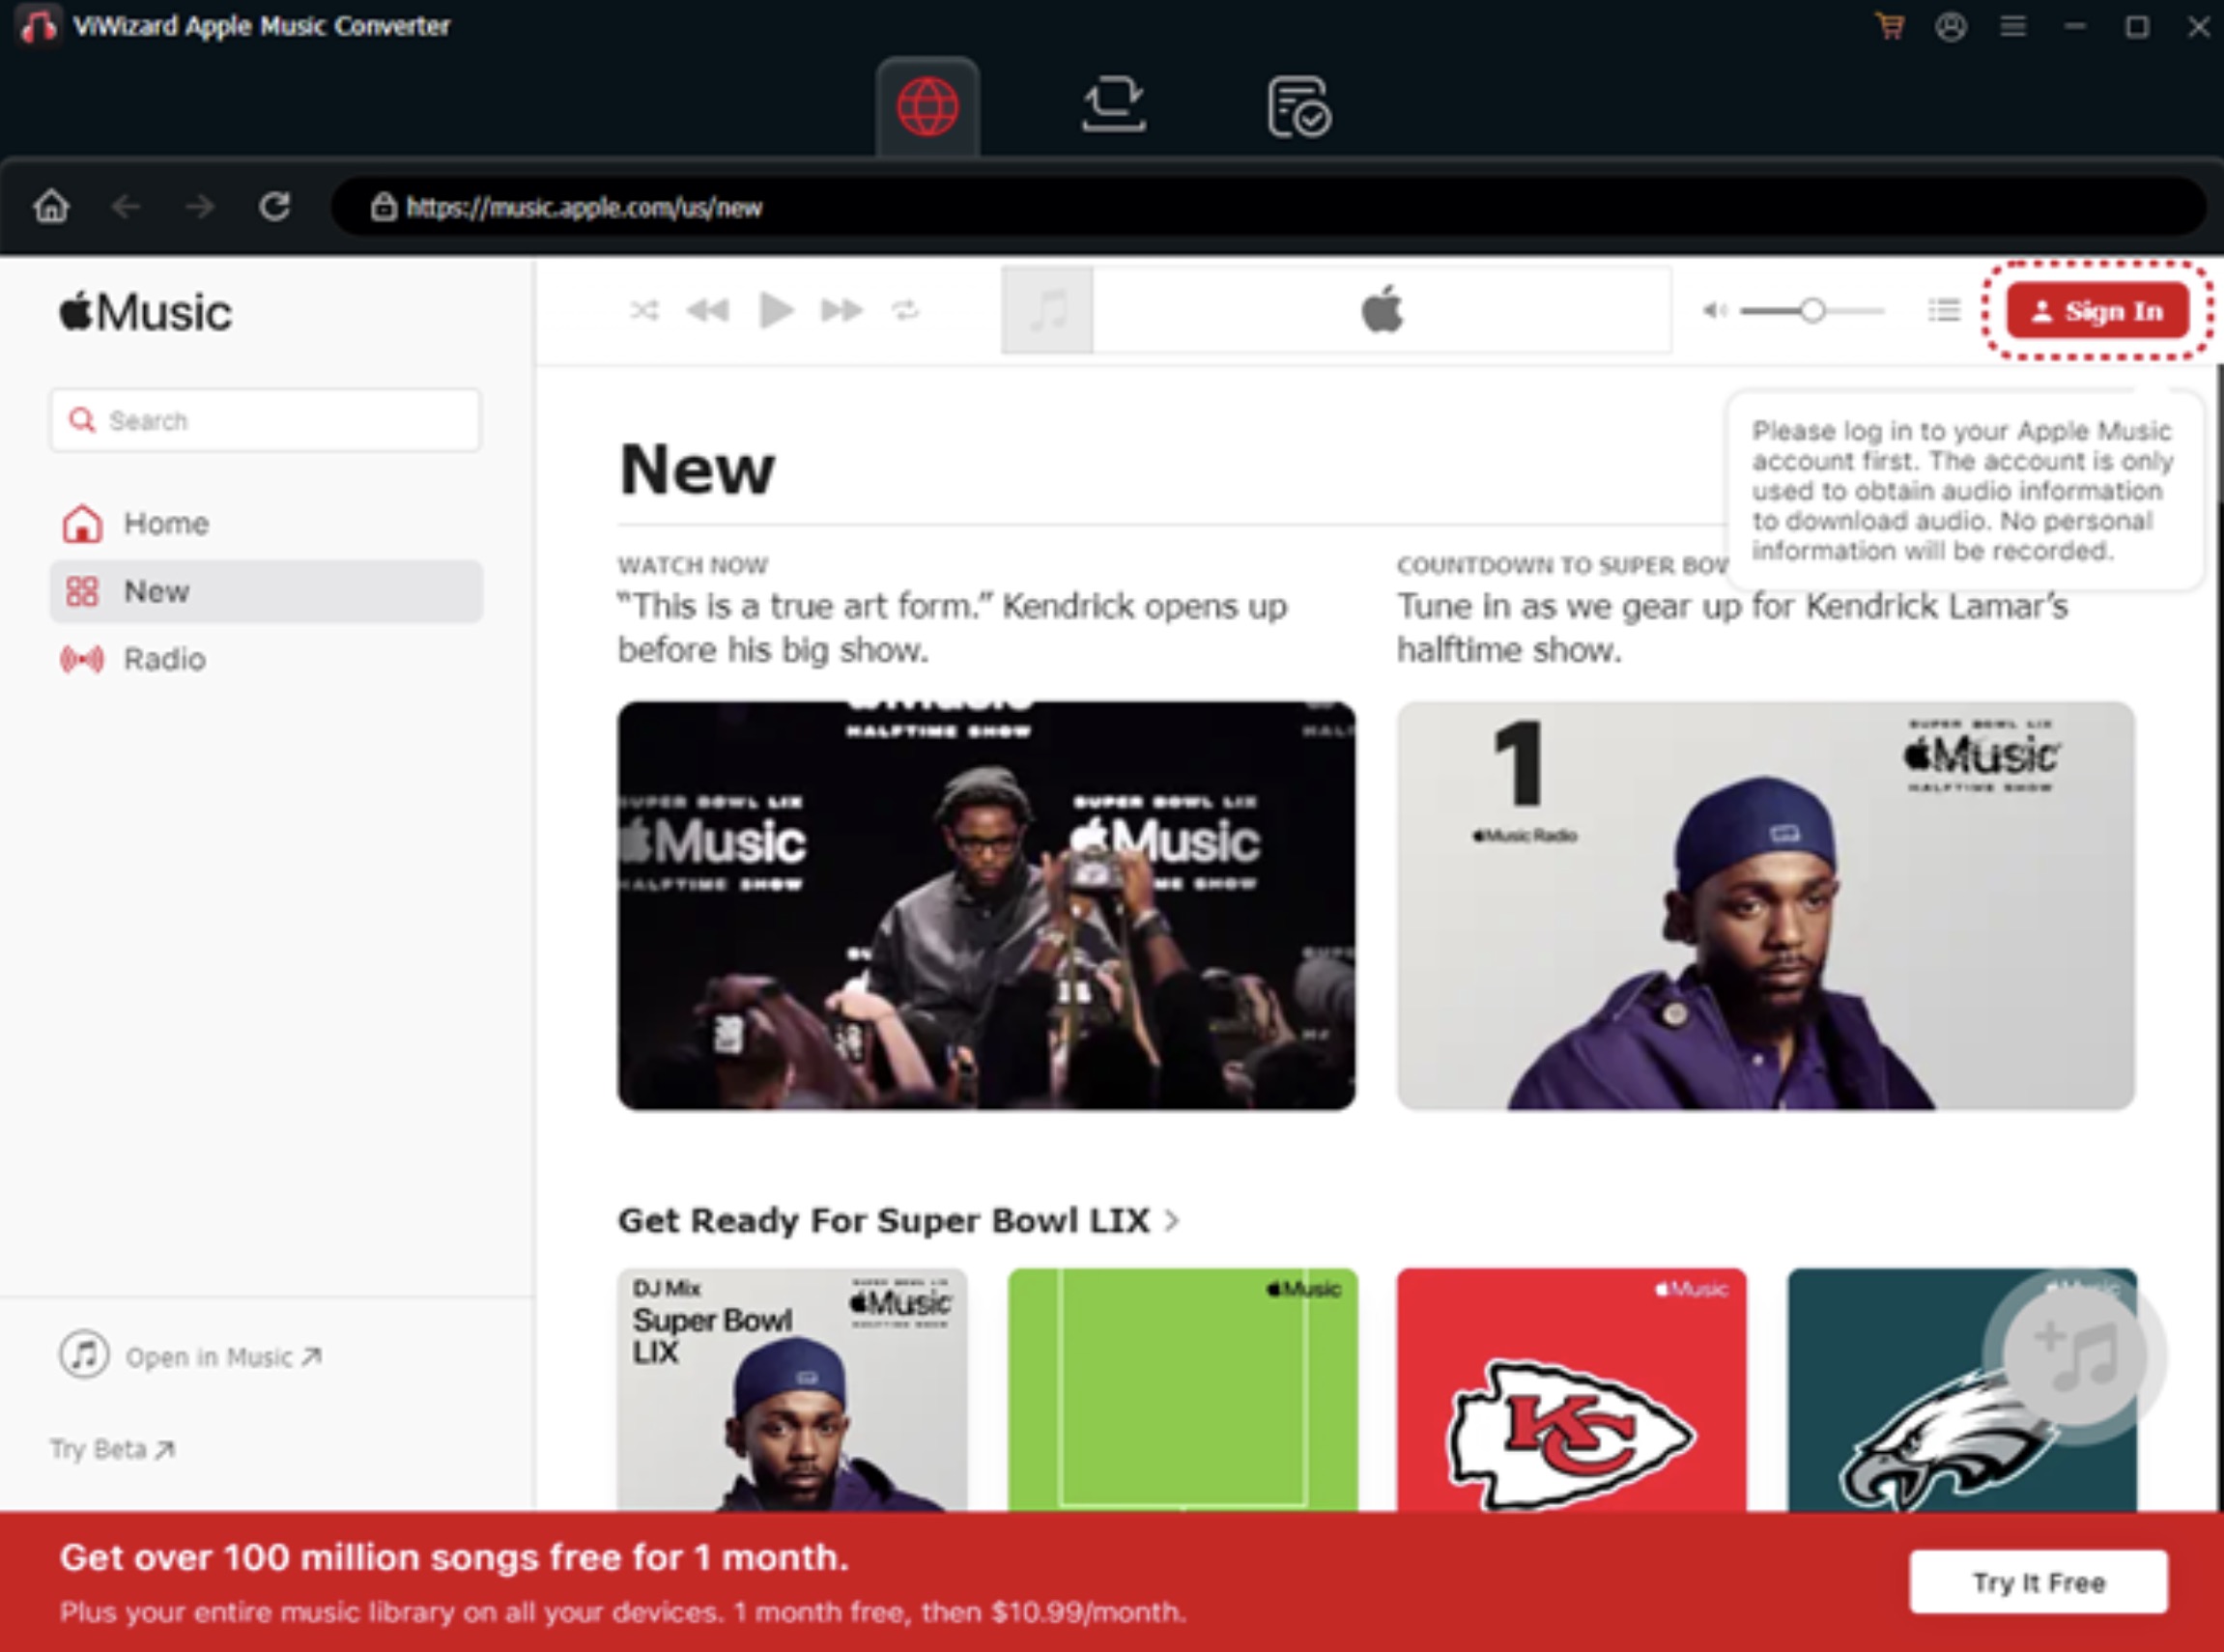Click the home icon in navigation bar
The height and width of the screenshot is (1652, 2224).
click(51, 207)
